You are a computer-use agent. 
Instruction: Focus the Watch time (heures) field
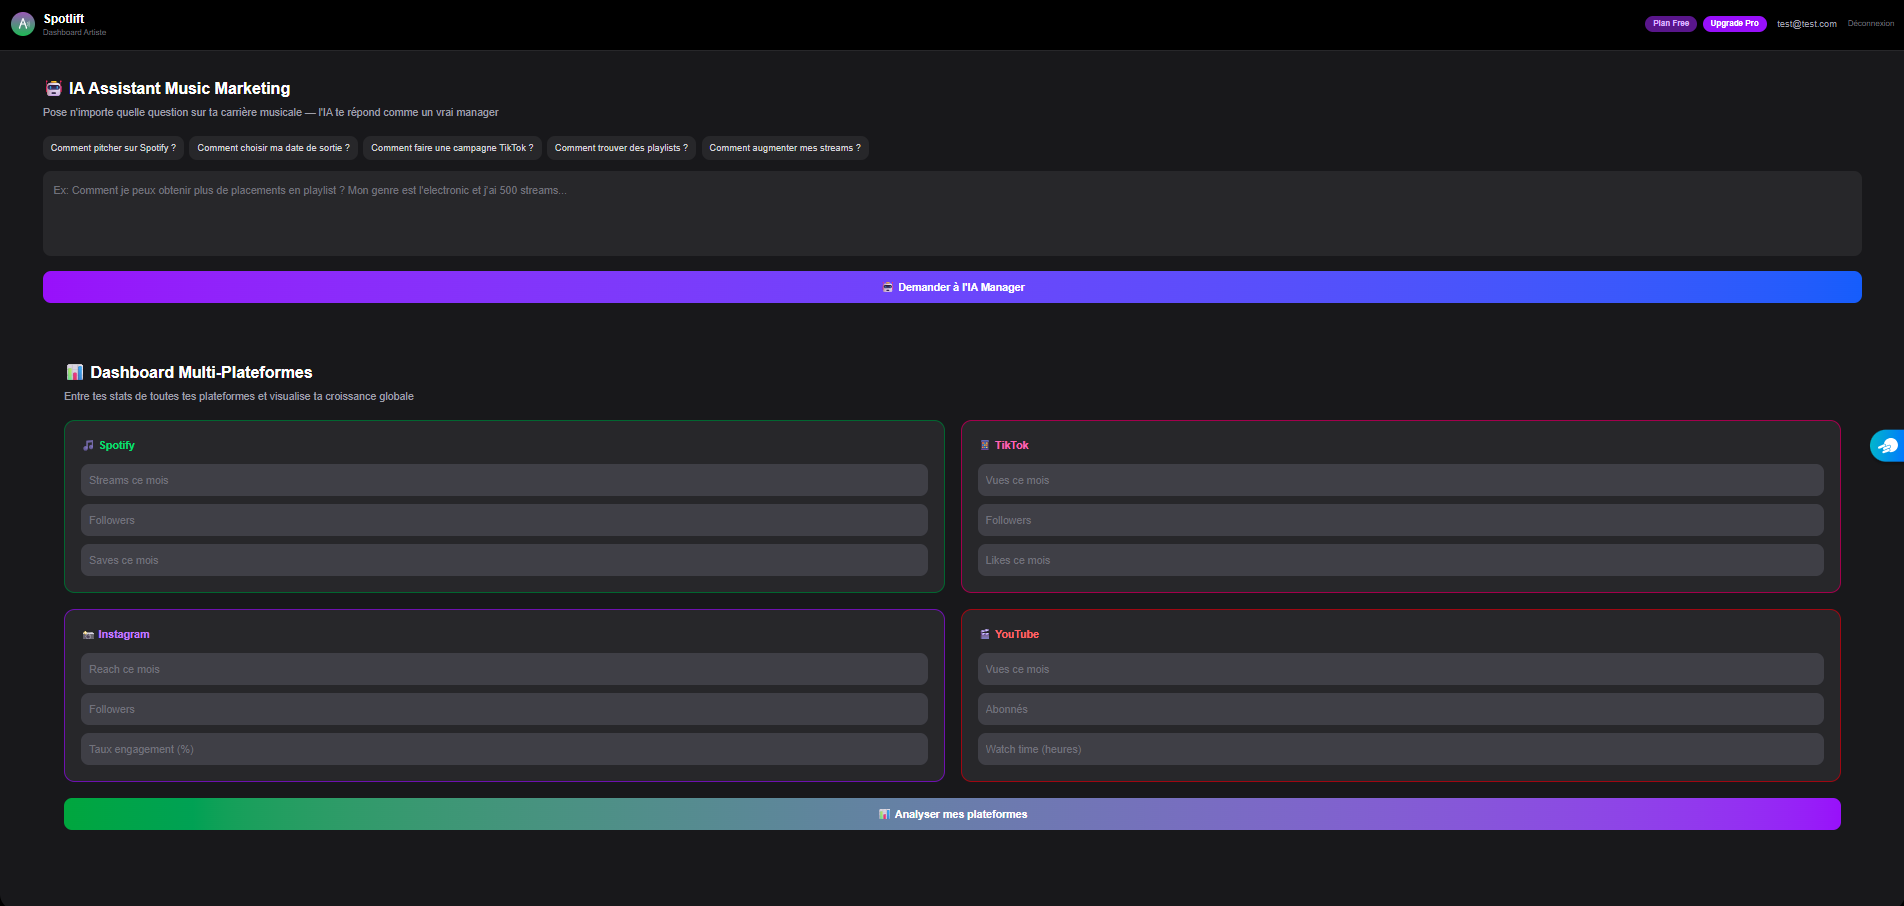pos(1400,749)
